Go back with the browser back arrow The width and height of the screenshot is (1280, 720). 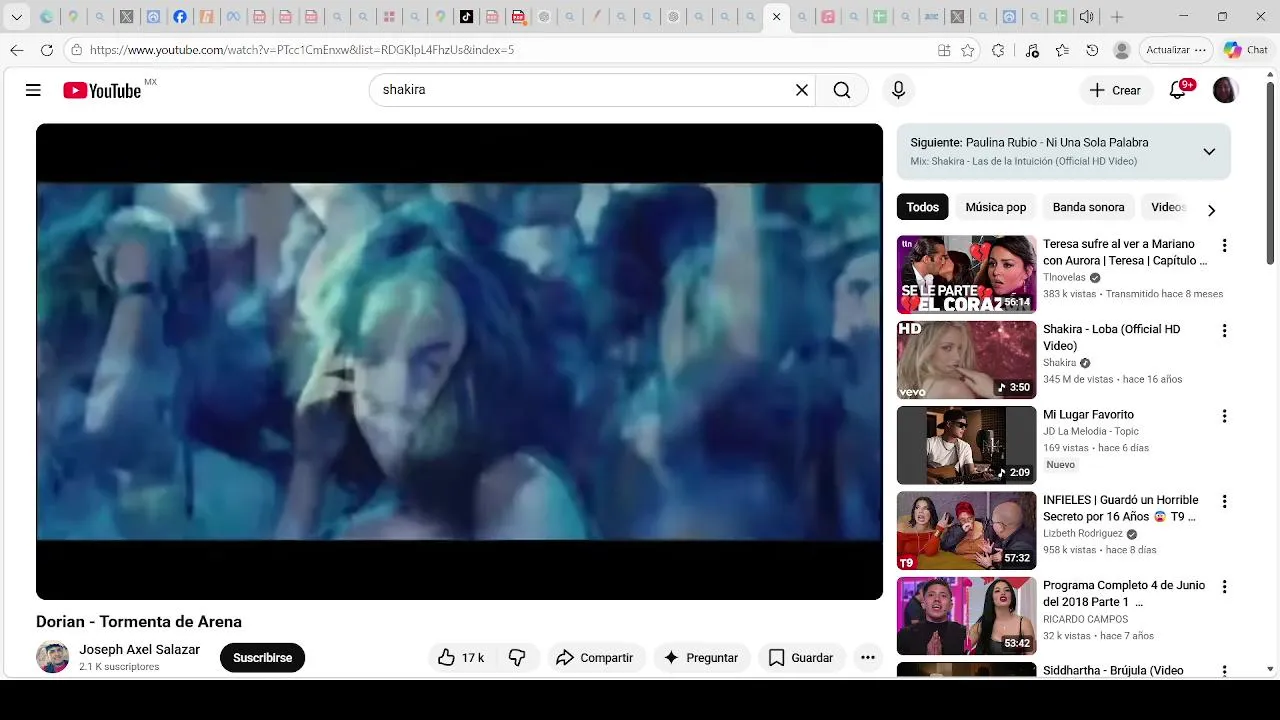point(17,50)
